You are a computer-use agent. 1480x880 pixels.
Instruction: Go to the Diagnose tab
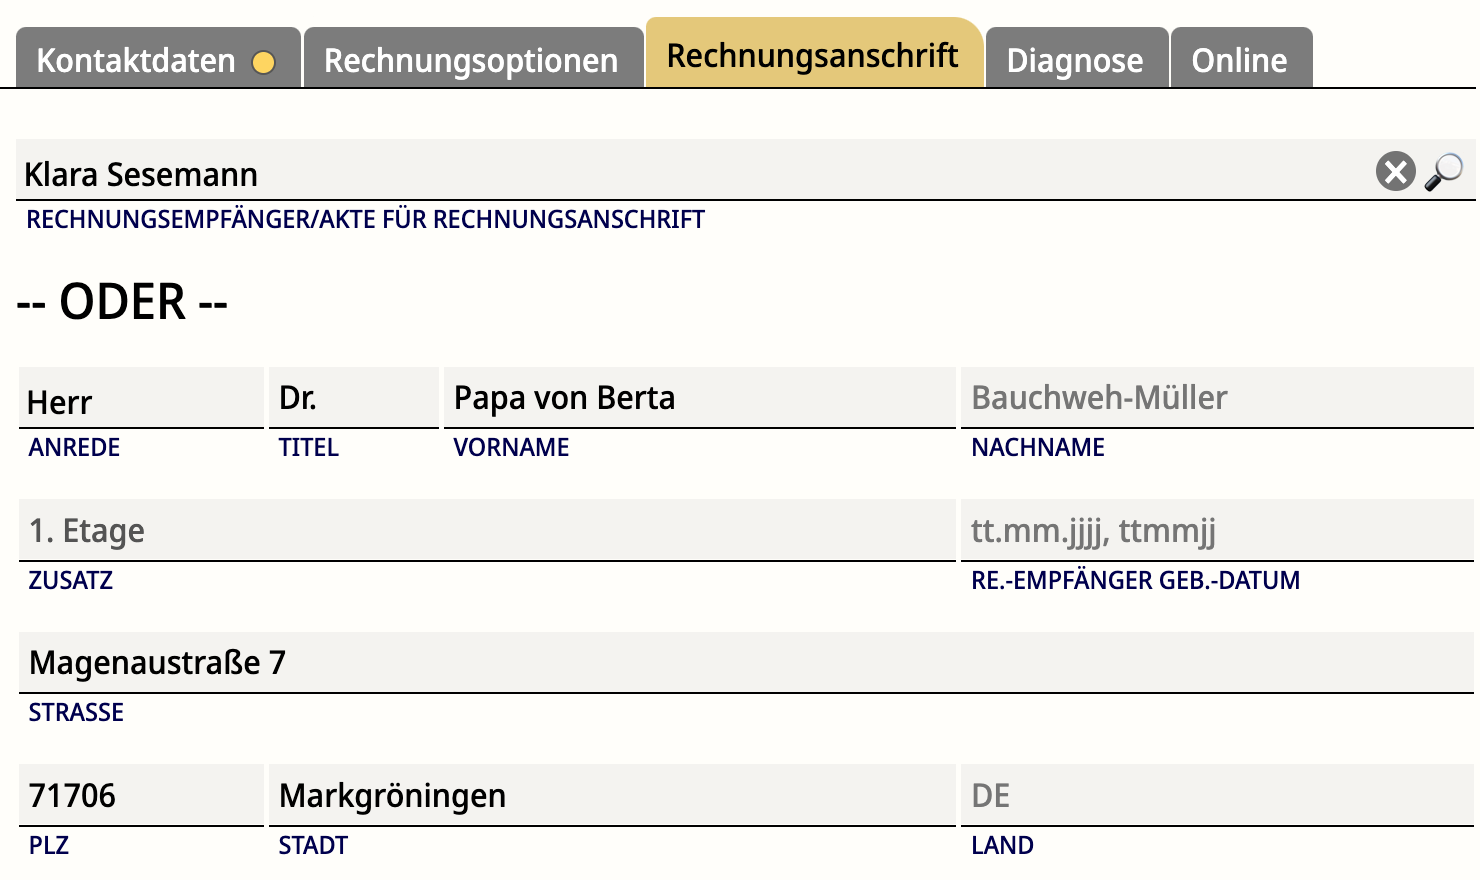point(1077,59)
